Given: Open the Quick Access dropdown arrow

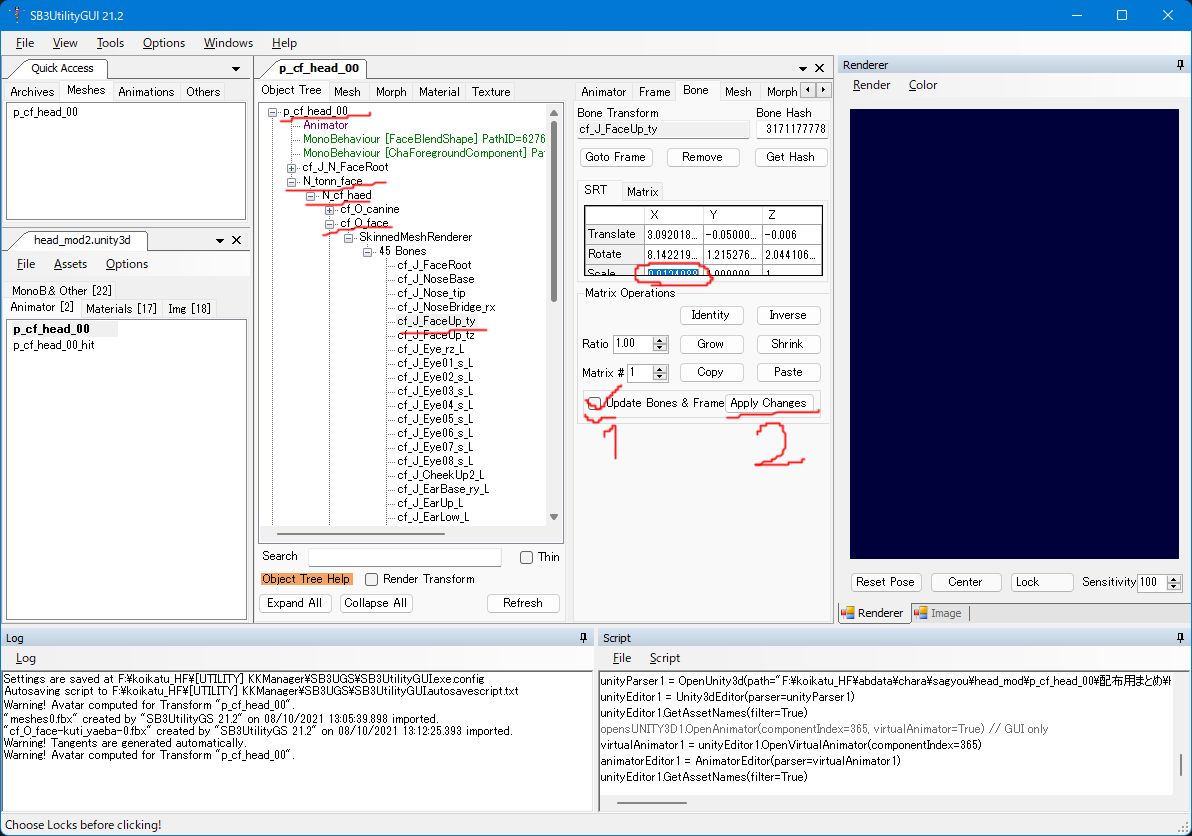Looking at the screenshot, I should click(x=236, y=68).
